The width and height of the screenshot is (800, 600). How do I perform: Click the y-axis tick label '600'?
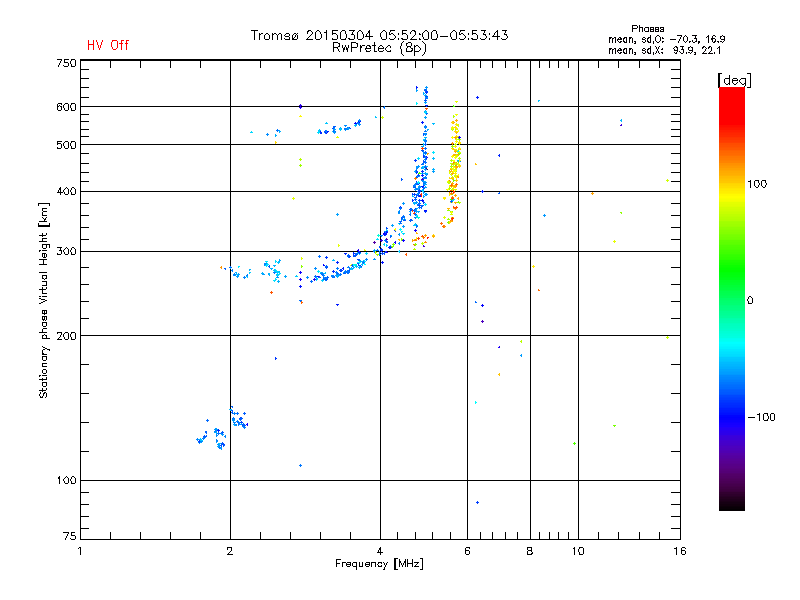(x=66, y=107)
